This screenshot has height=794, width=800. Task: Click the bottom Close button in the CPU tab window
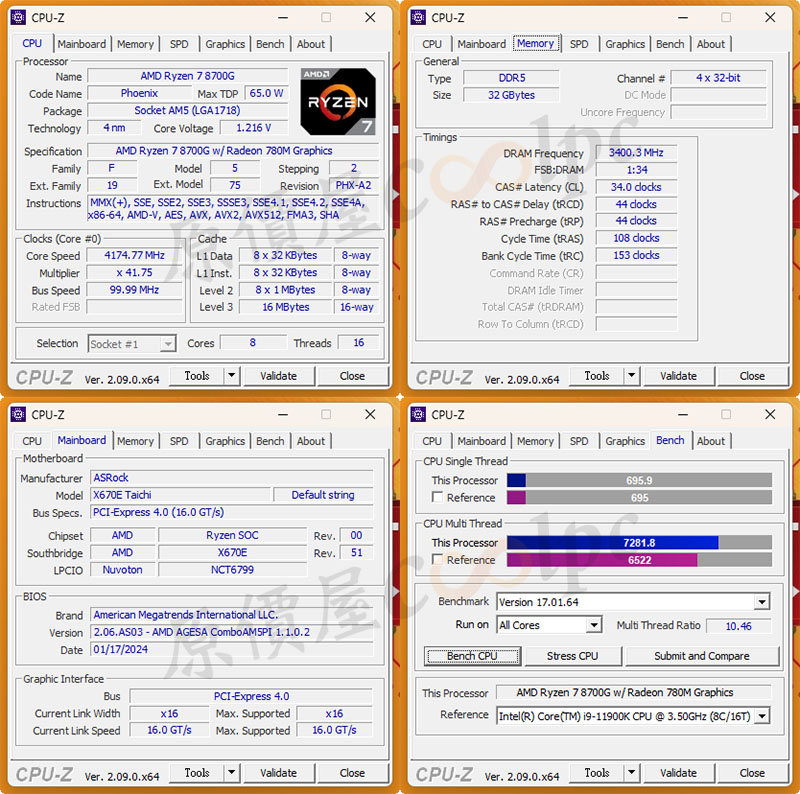[x=353, y=376]
